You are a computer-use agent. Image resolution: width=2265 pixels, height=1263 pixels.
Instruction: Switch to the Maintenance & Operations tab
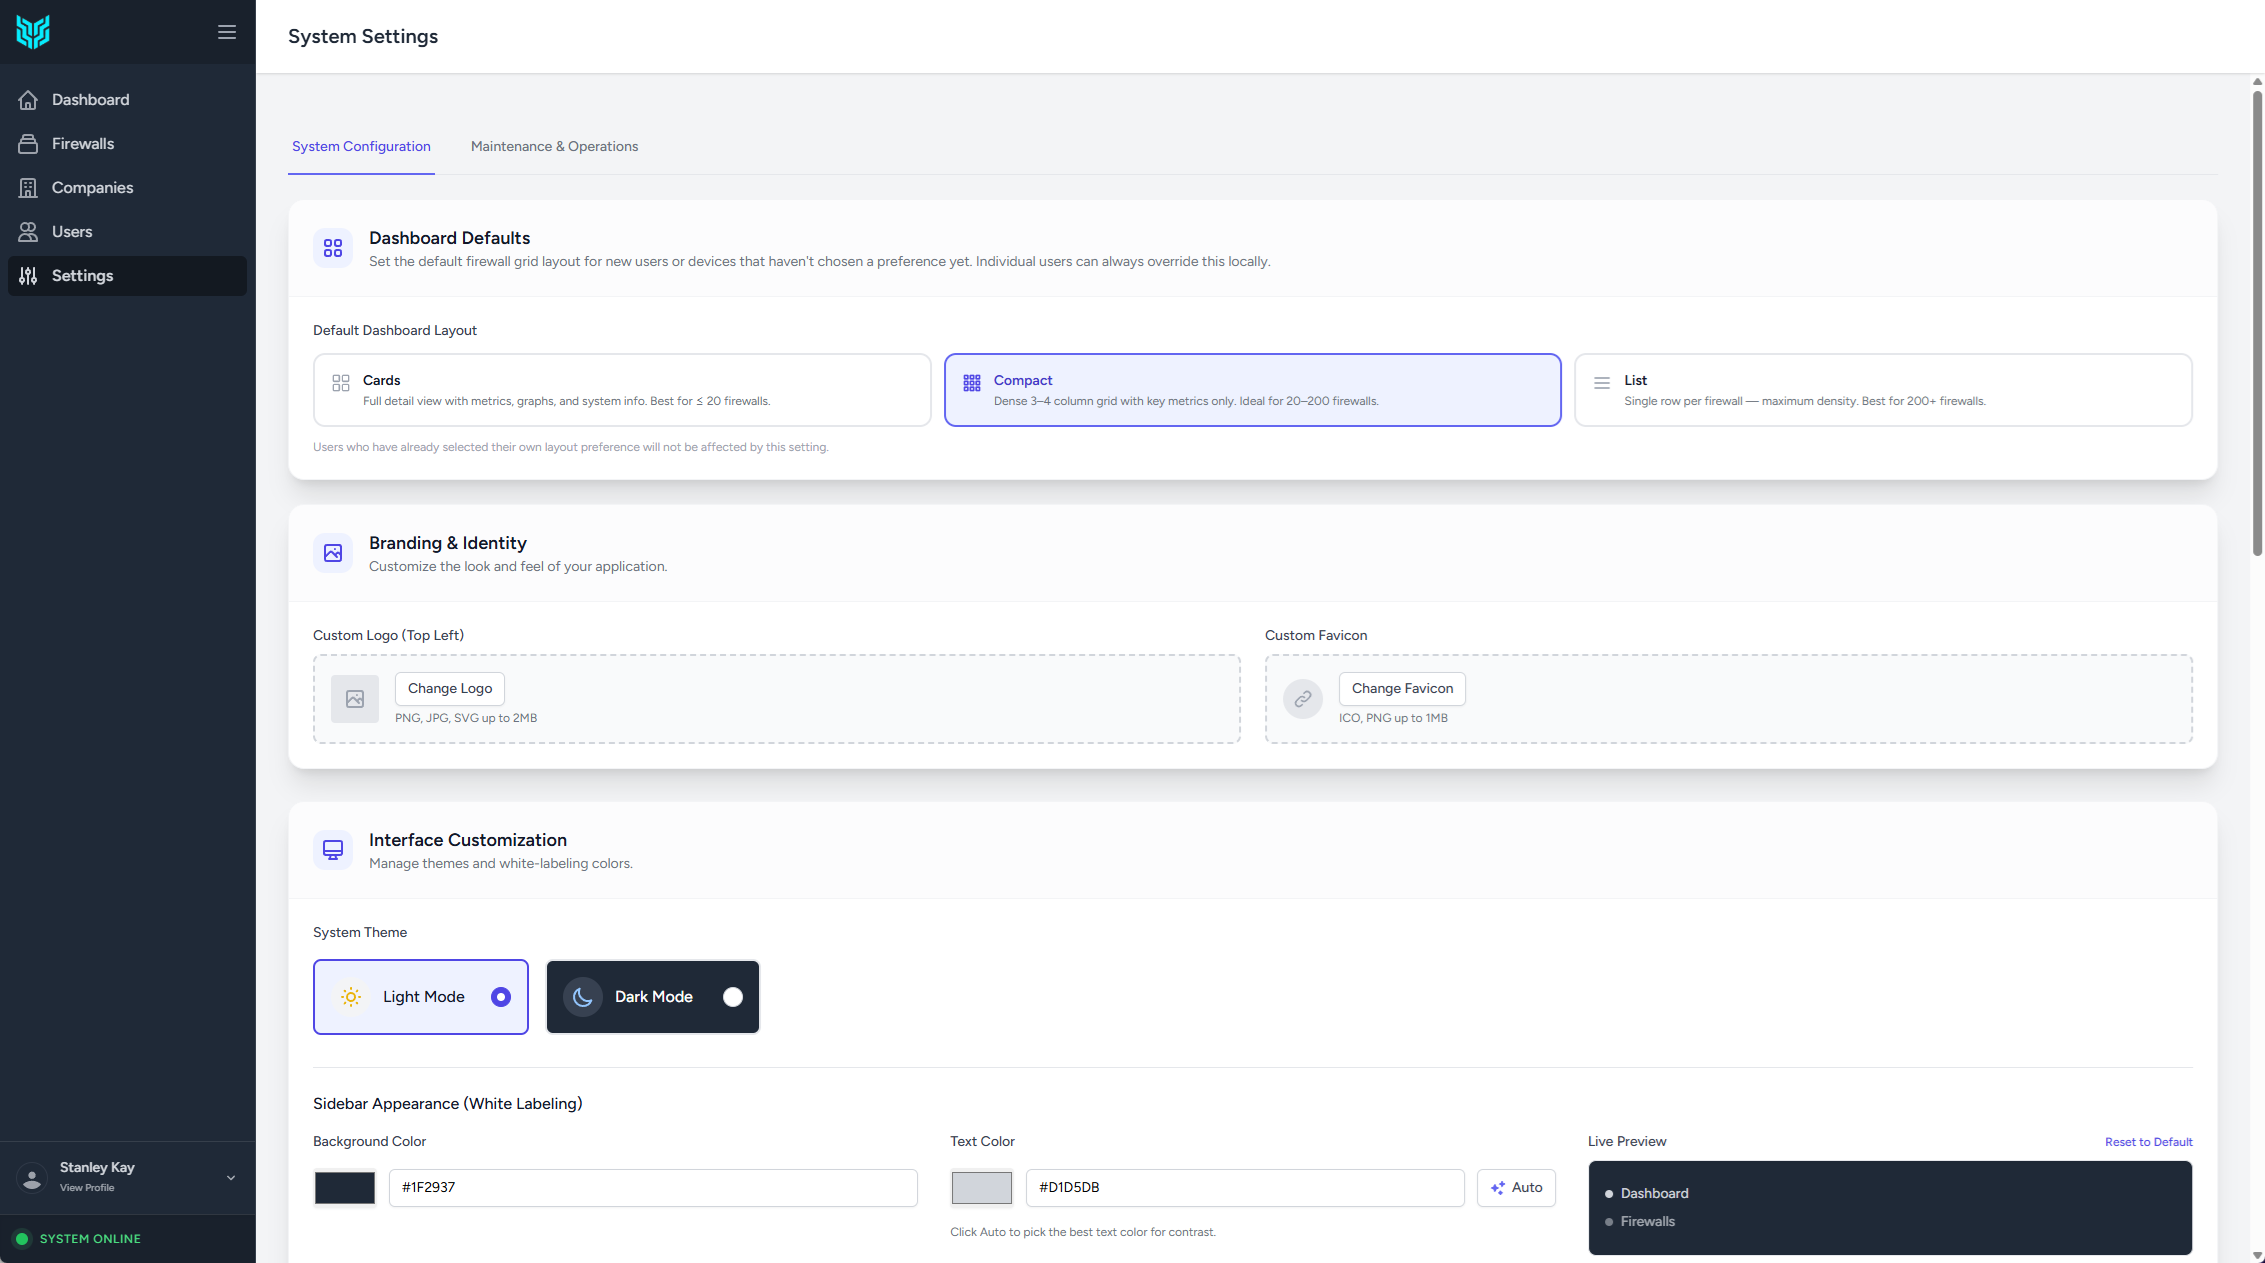[554, 147]
